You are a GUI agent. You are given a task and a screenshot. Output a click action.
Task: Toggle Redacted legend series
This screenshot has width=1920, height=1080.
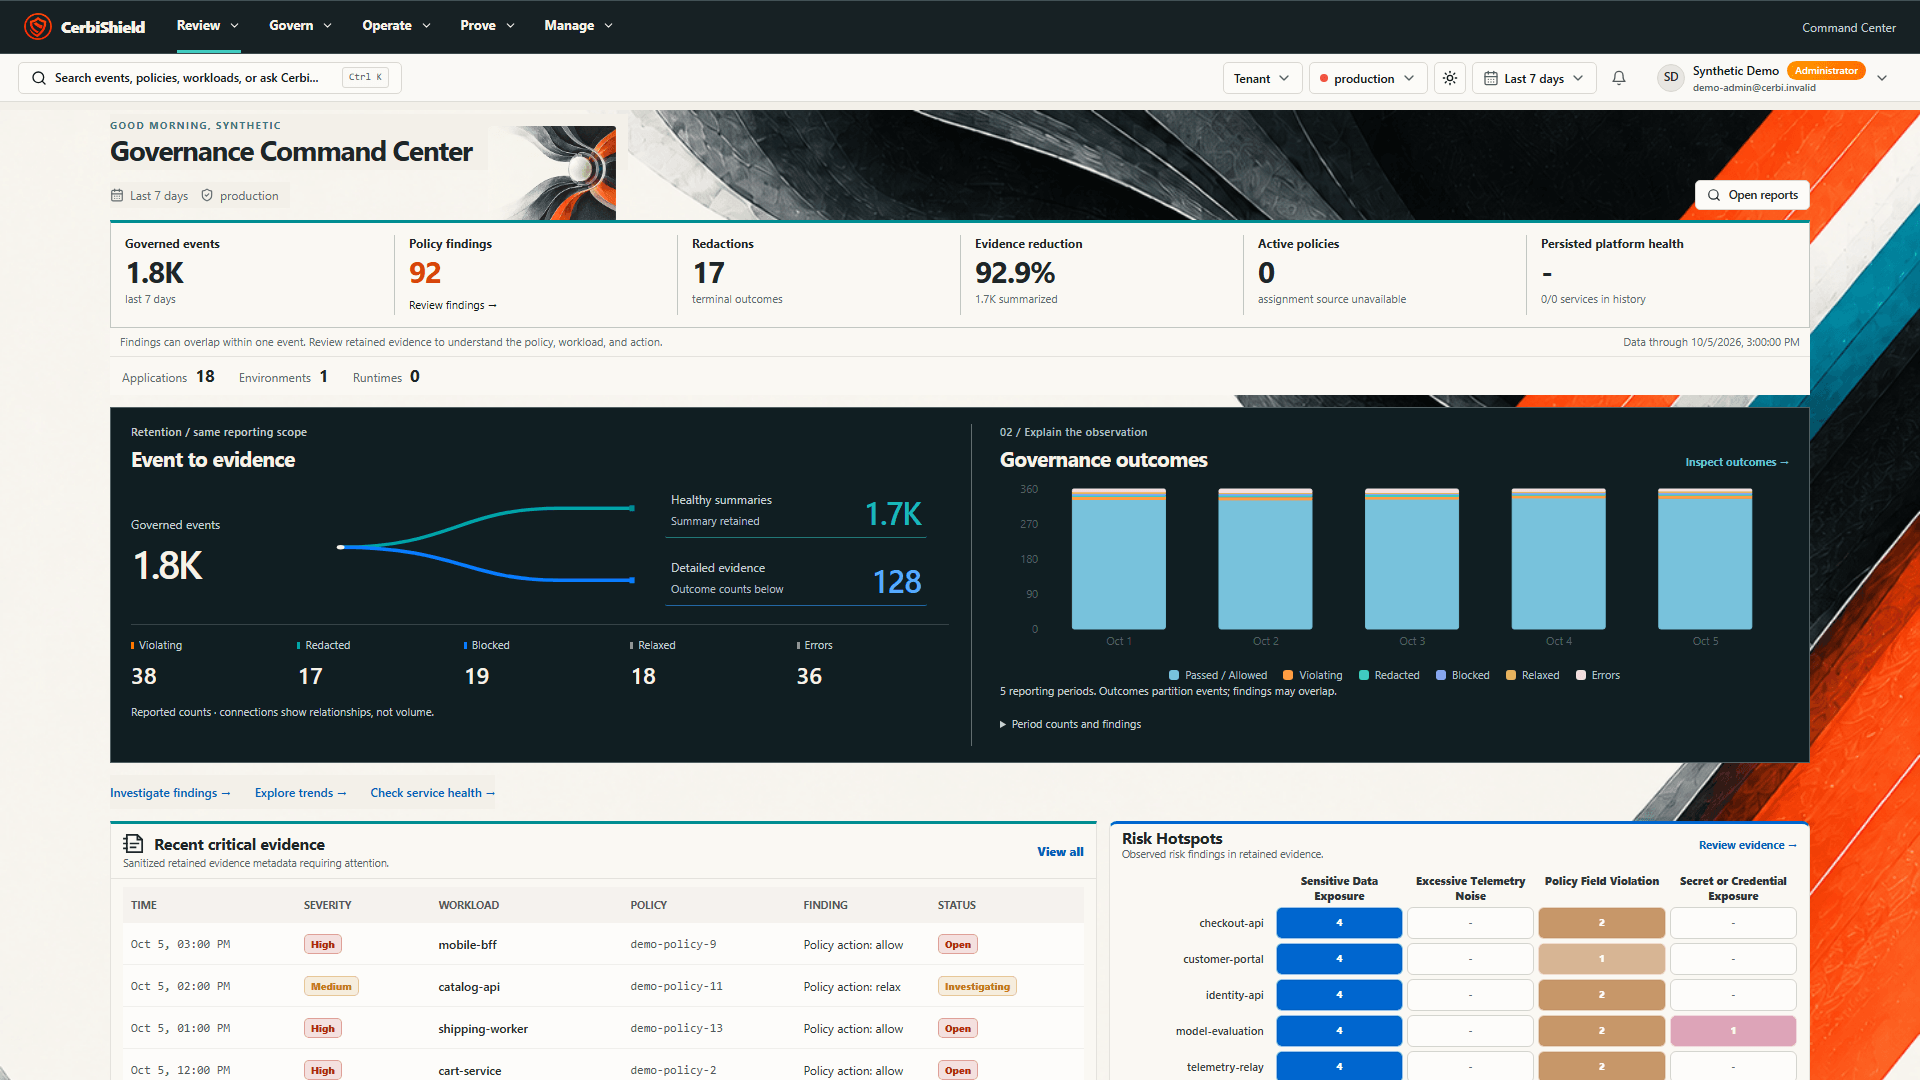click(1389, 675)
